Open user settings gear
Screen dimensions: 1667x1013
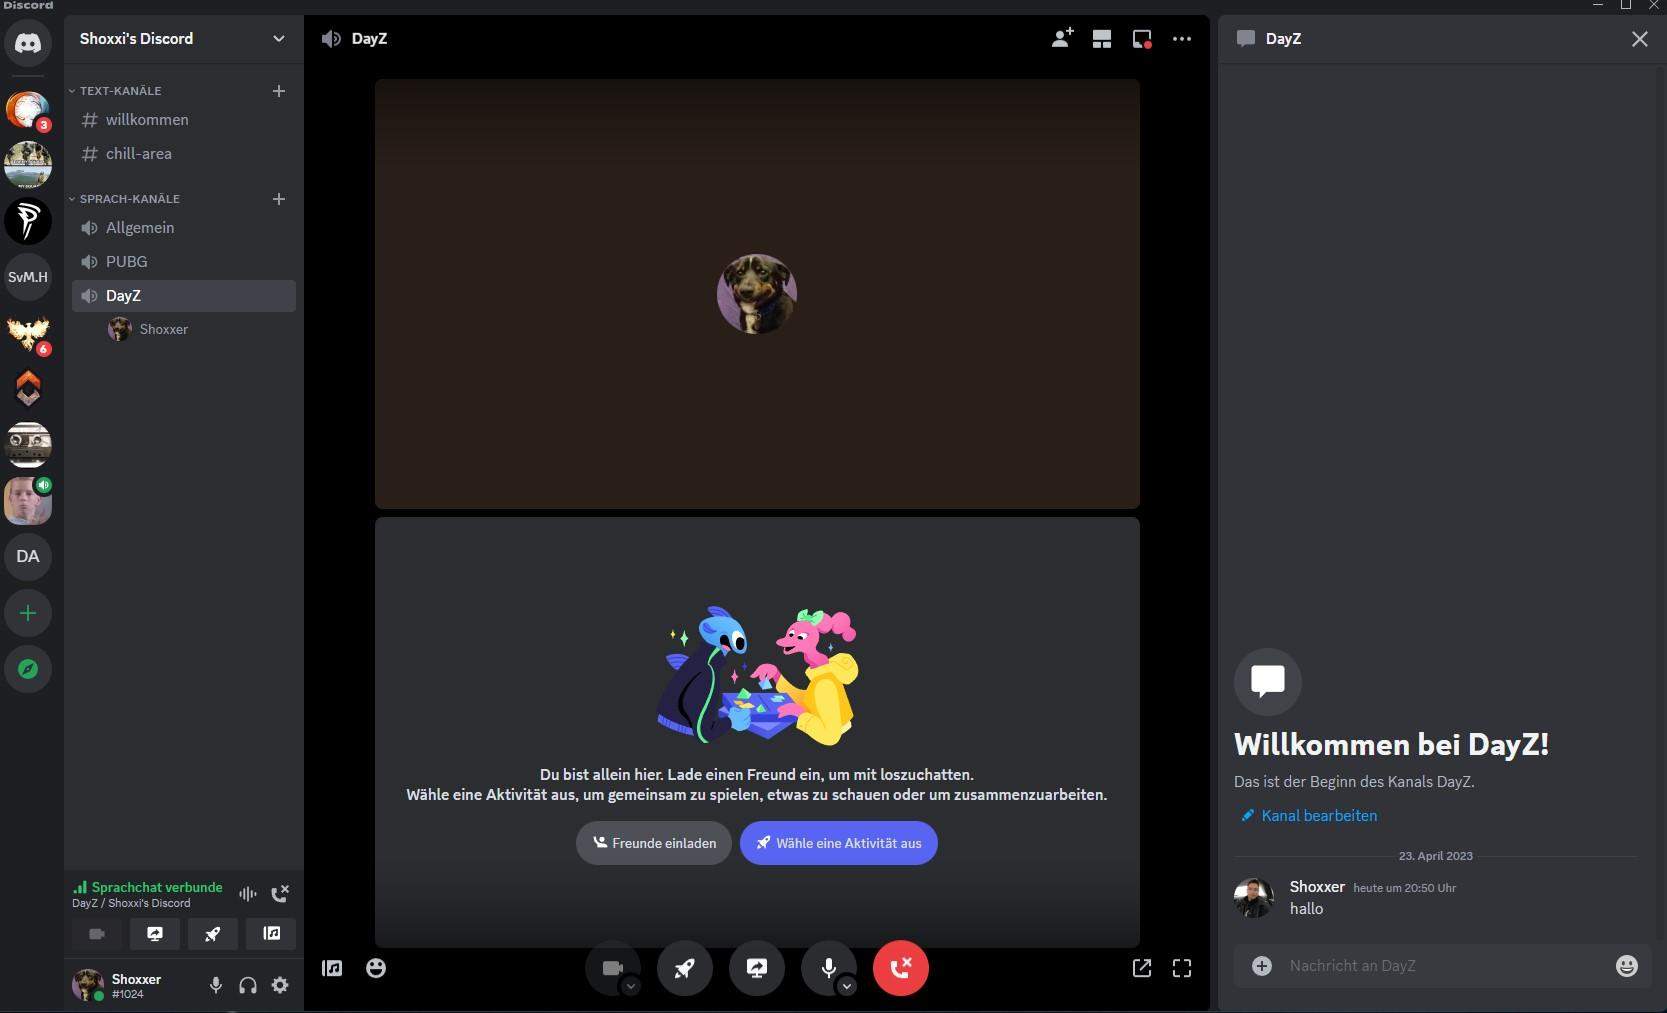[280, 986]
